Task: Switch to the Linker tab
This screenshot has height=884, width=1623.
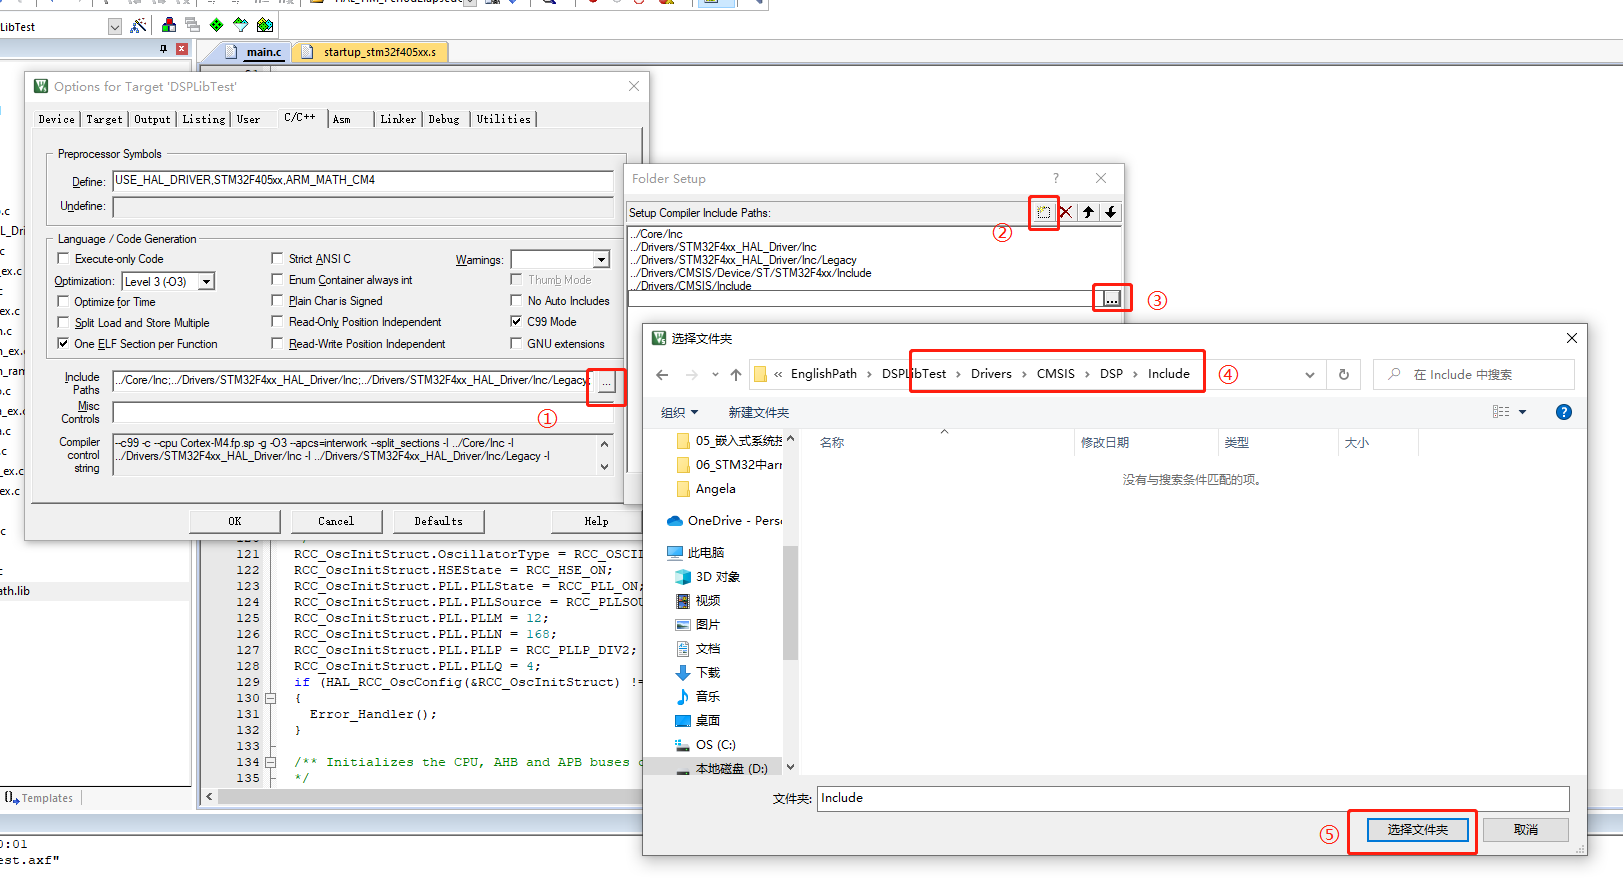Action: click(398, 119)
